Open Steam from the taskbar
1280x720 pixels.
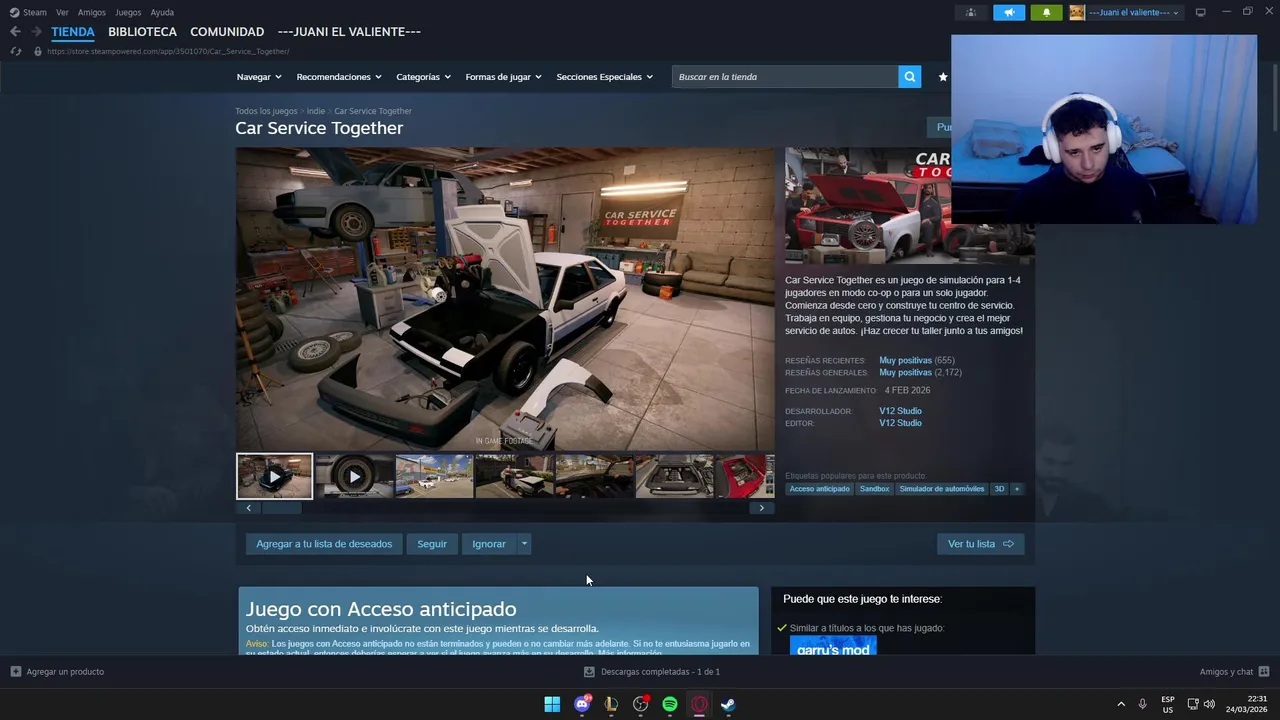click(x=728, y=704)
